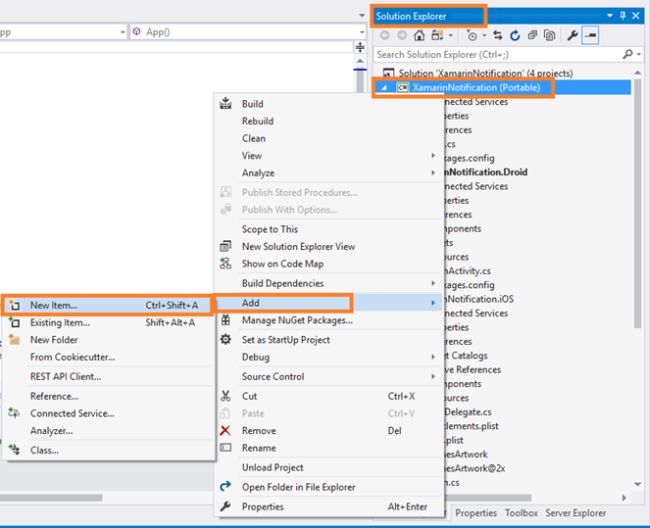Open the Pending Changes Filter clock icon
Screen dimensions: 650x528
coord(472,36)
